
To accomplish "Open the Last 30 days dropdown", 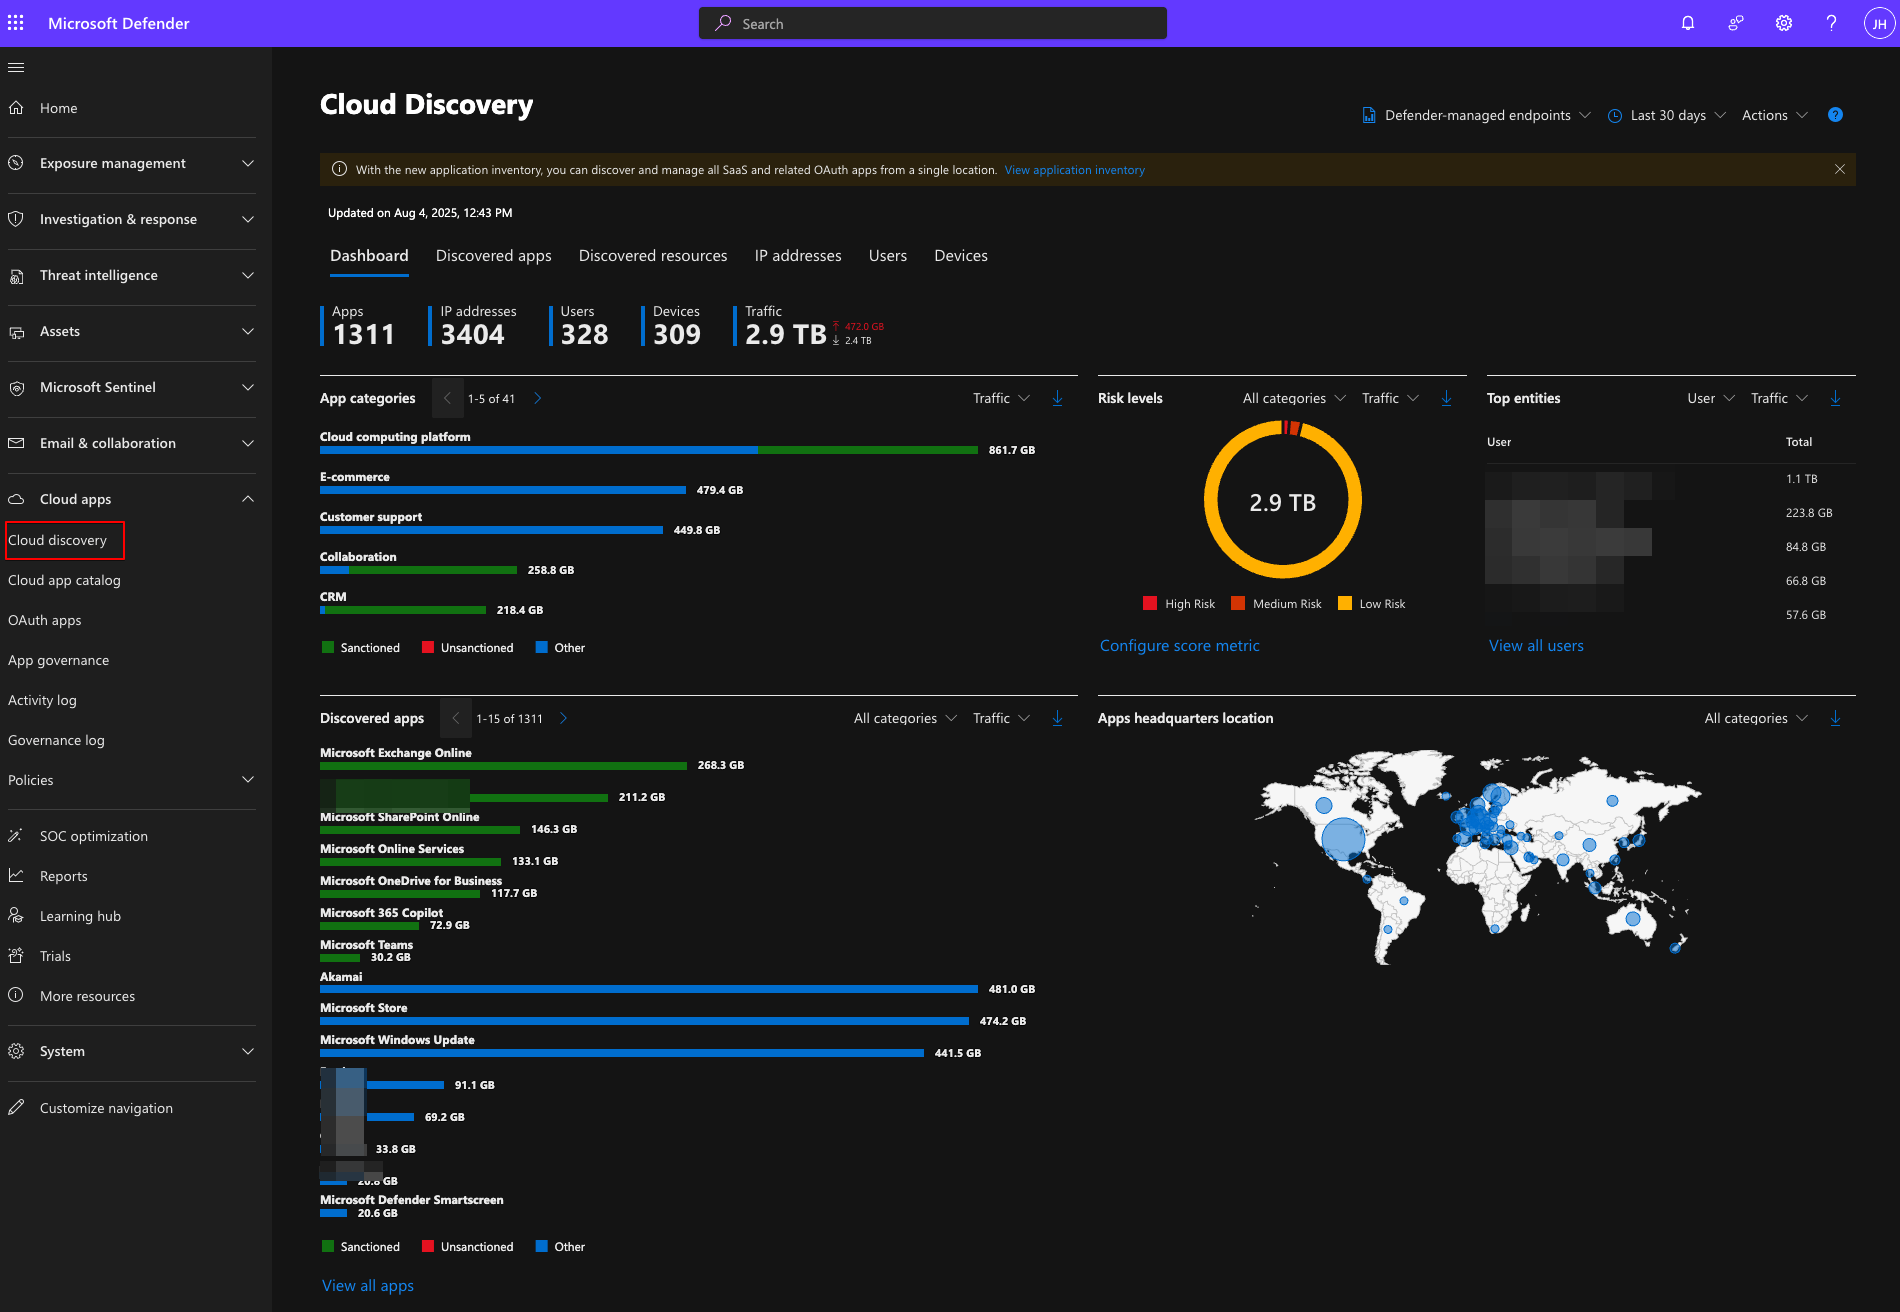I will (x=1667, y=115).
